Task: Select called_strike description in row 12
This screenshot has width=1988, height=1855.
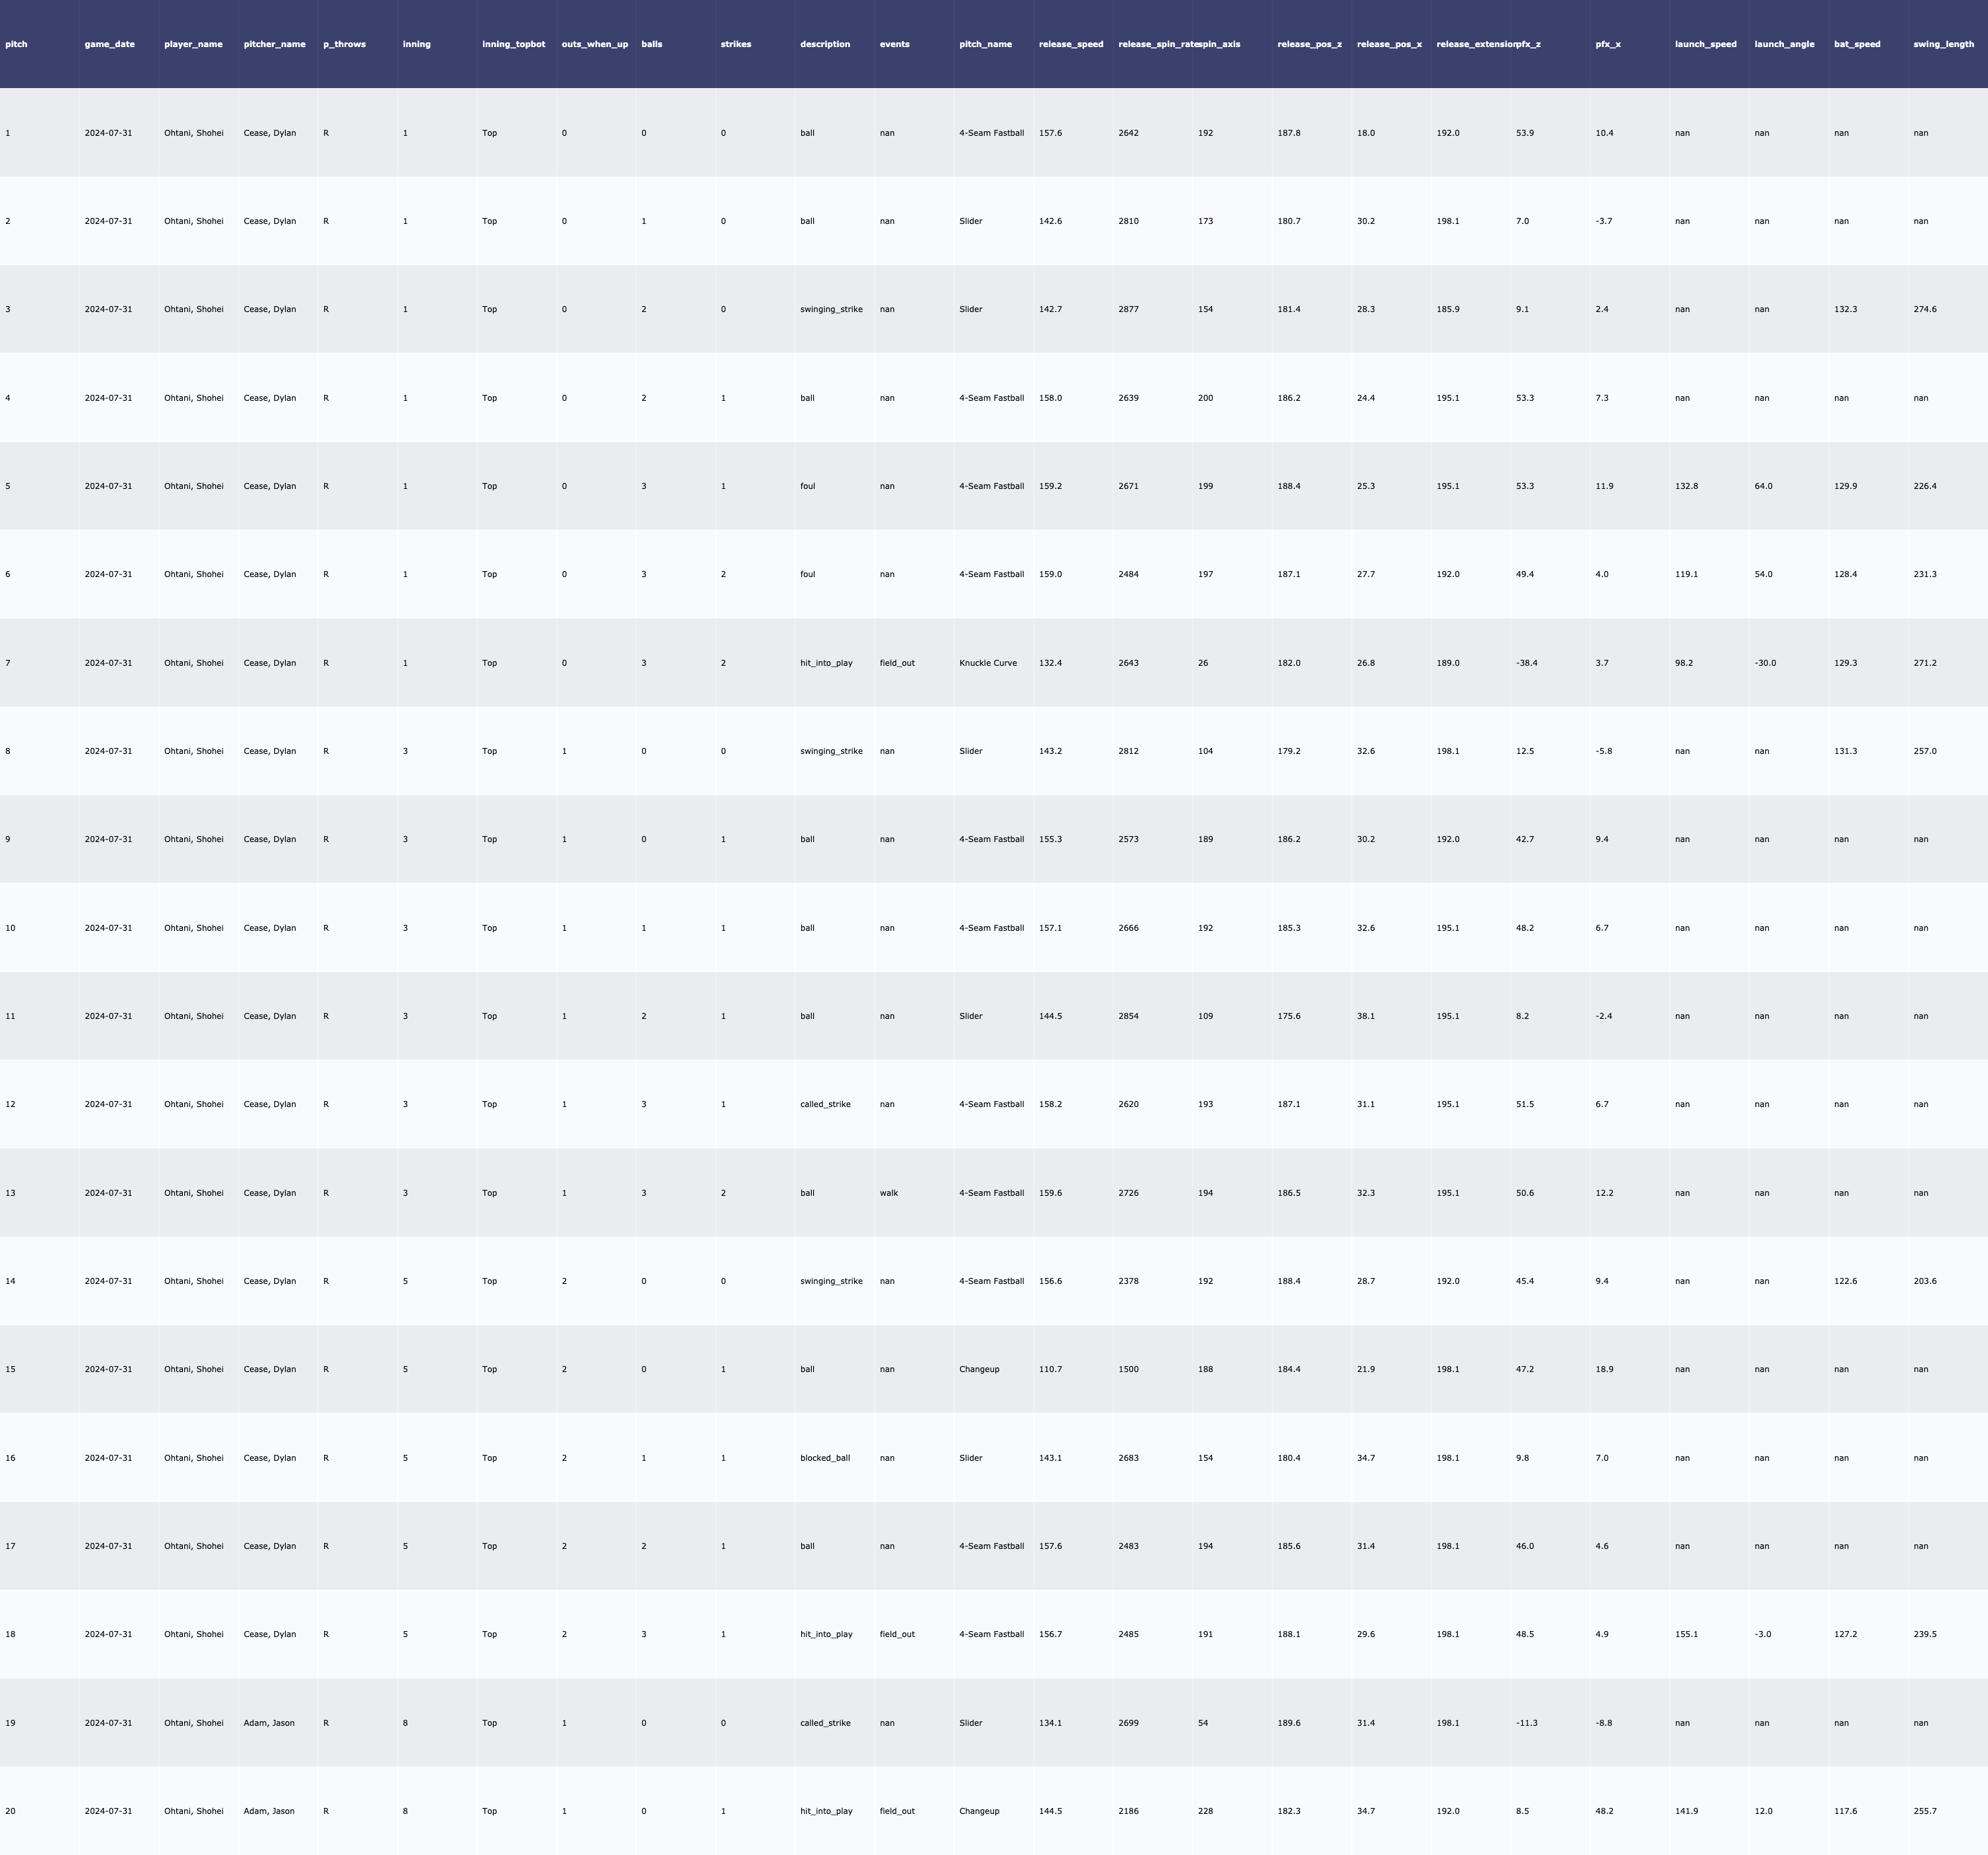Action: (x=825, y=1104)
